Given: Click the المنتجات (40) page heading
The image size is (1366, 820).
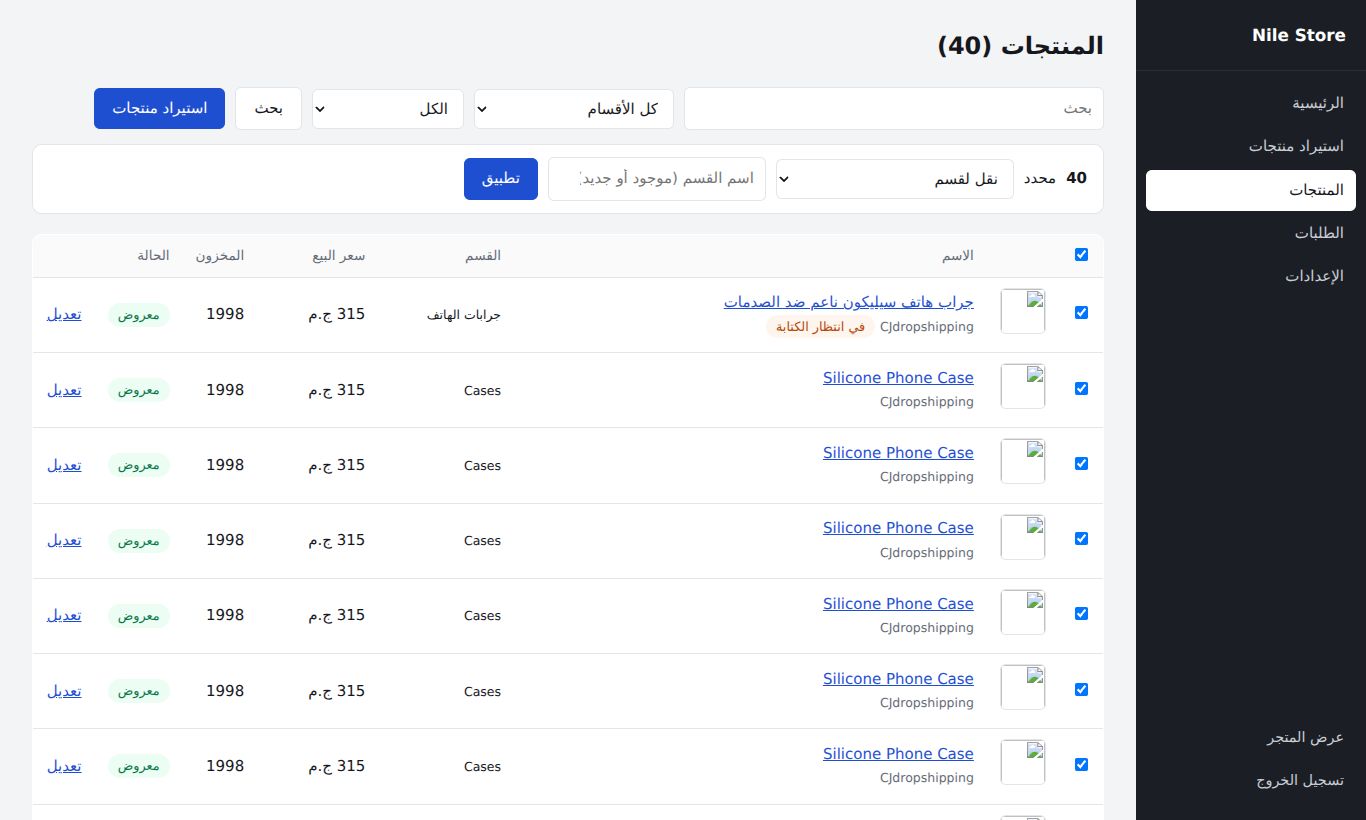Looking at the screenshot, I should (1021, 46).
